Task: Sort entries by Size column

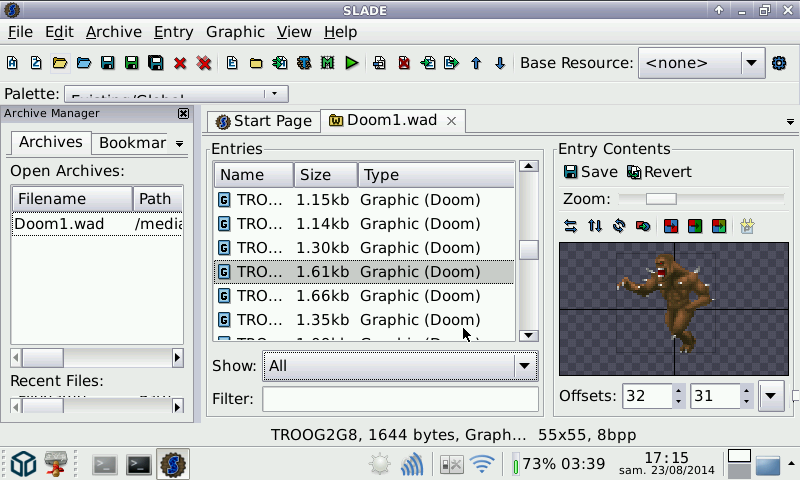Action: [x=326, y=175]
